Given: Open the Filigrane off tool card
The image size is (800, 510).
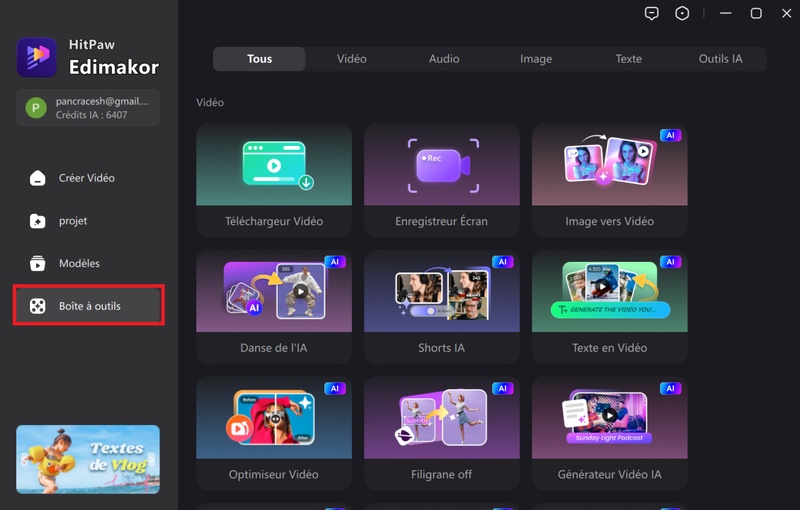Looking at the screenshot, I should (442, 433).
